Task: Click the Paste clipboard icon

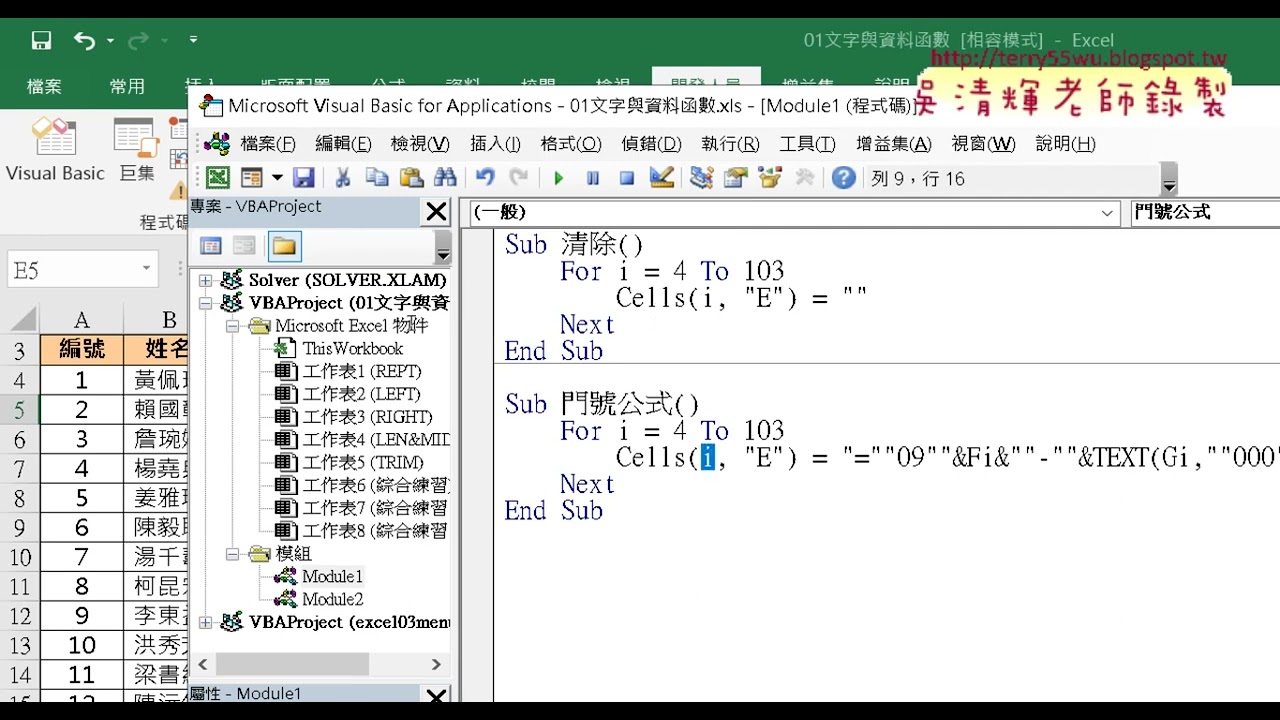Action: pos(411,178)
